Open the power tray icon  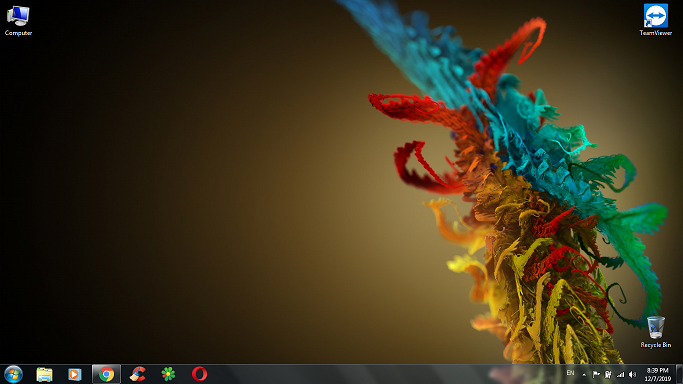[x=608, y=374]
